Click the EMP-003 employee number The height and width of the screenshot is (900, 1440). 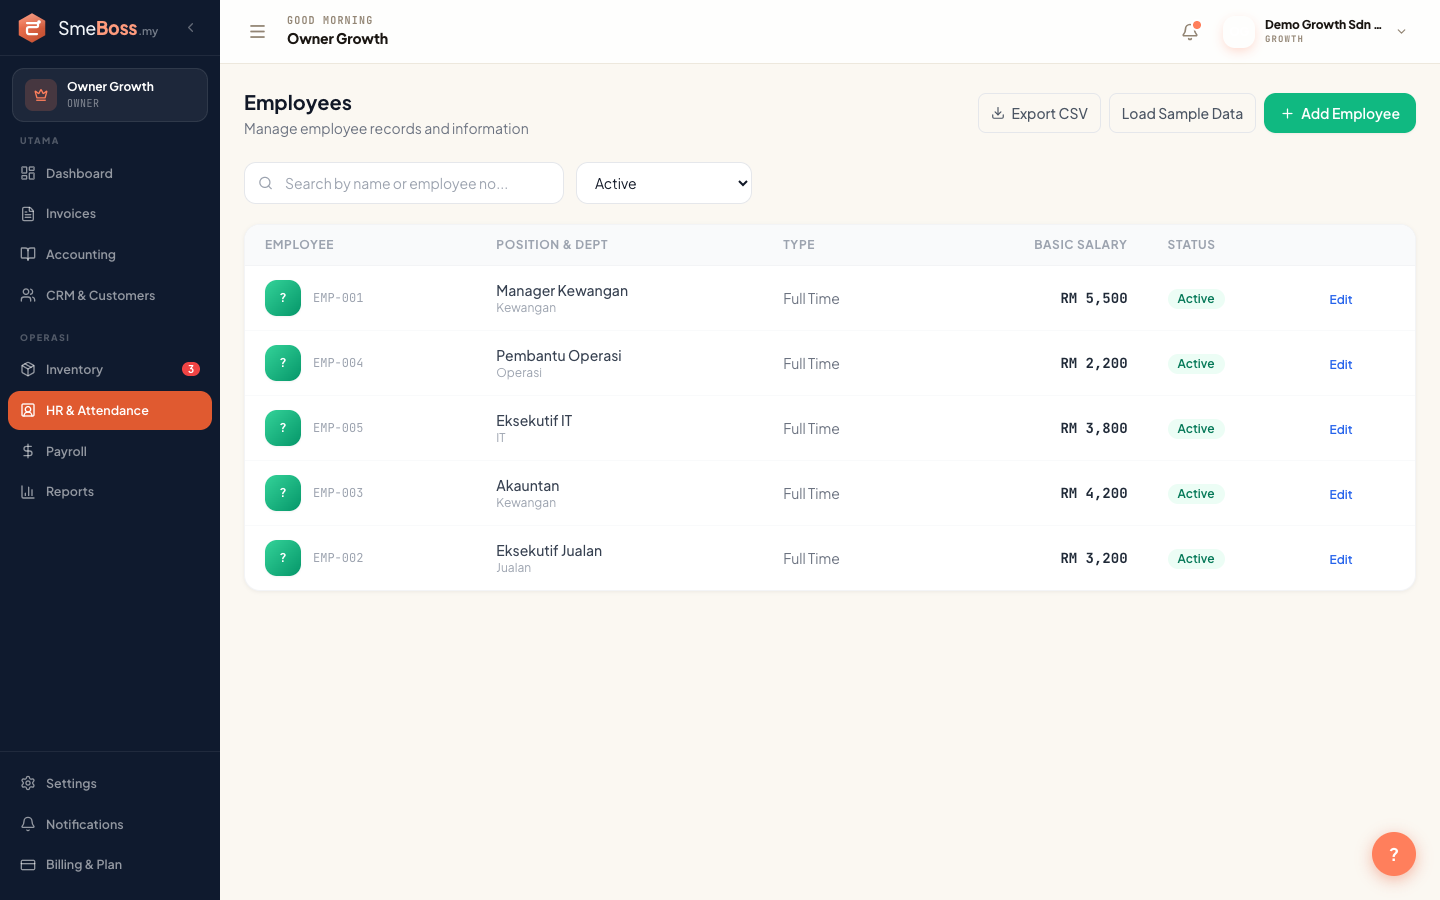point(338,493)
